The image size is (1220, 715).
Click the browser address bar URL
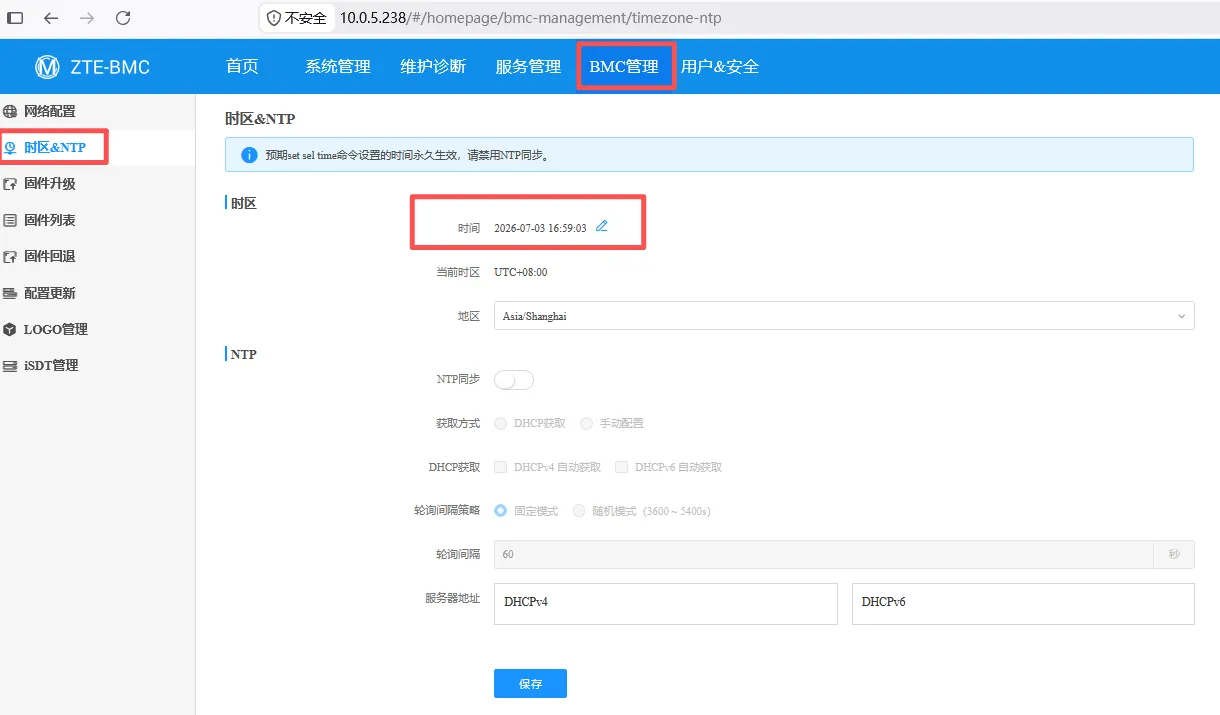[x=531, y=18]
